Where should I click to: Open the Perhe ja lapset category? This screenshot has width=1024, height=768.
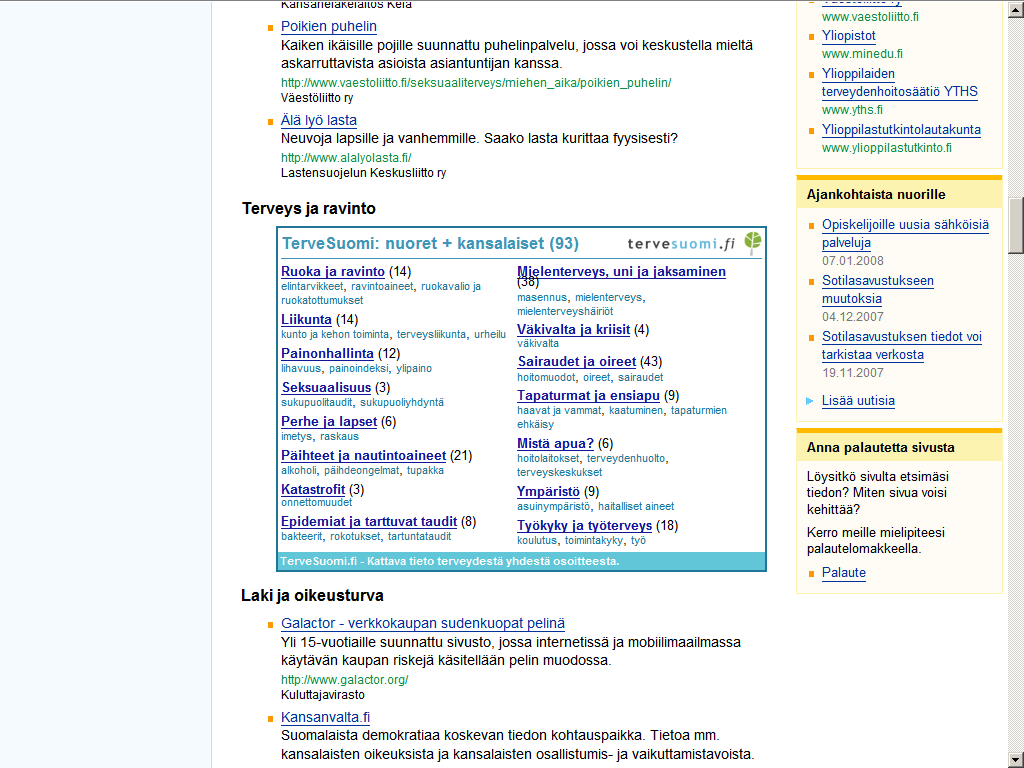[329, 422]
